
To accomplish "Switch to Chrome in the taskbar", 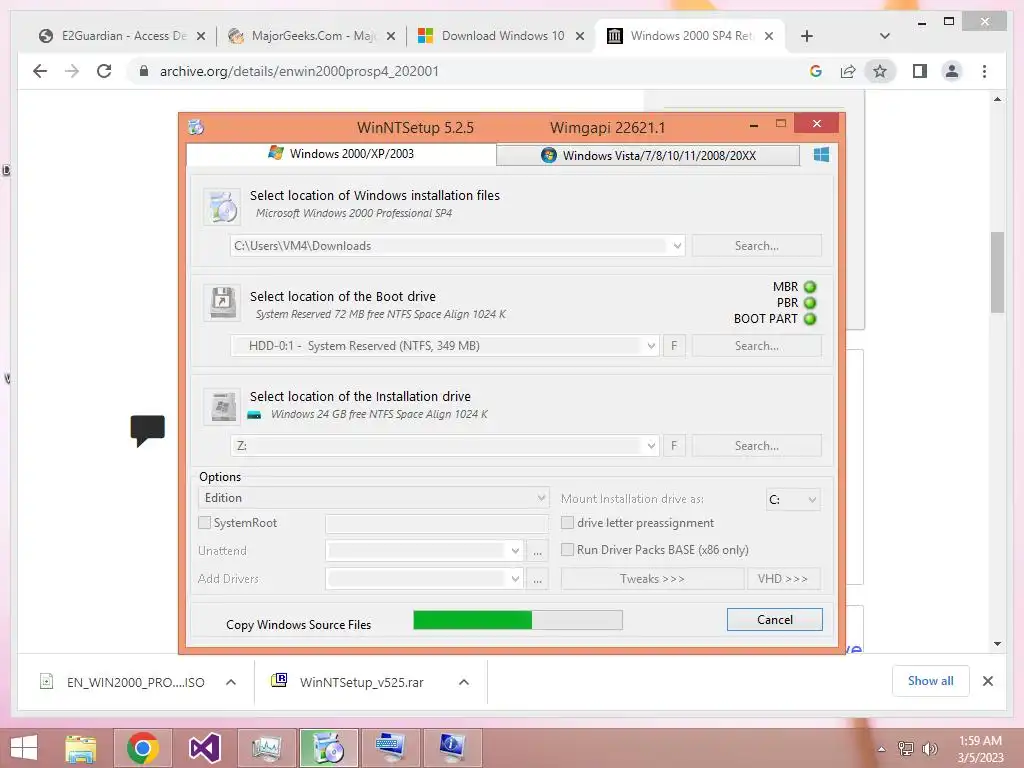I will coord(143,748).
